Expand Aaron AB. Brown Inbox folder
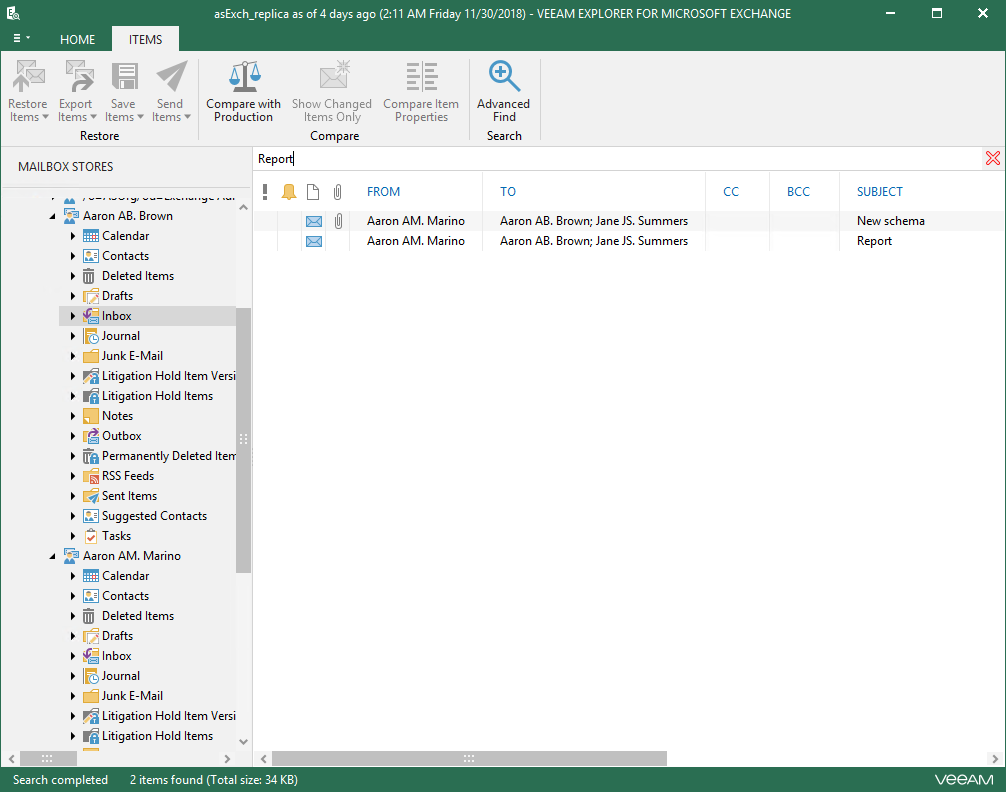The image size is (1006, 792). (x=72, y=316)
